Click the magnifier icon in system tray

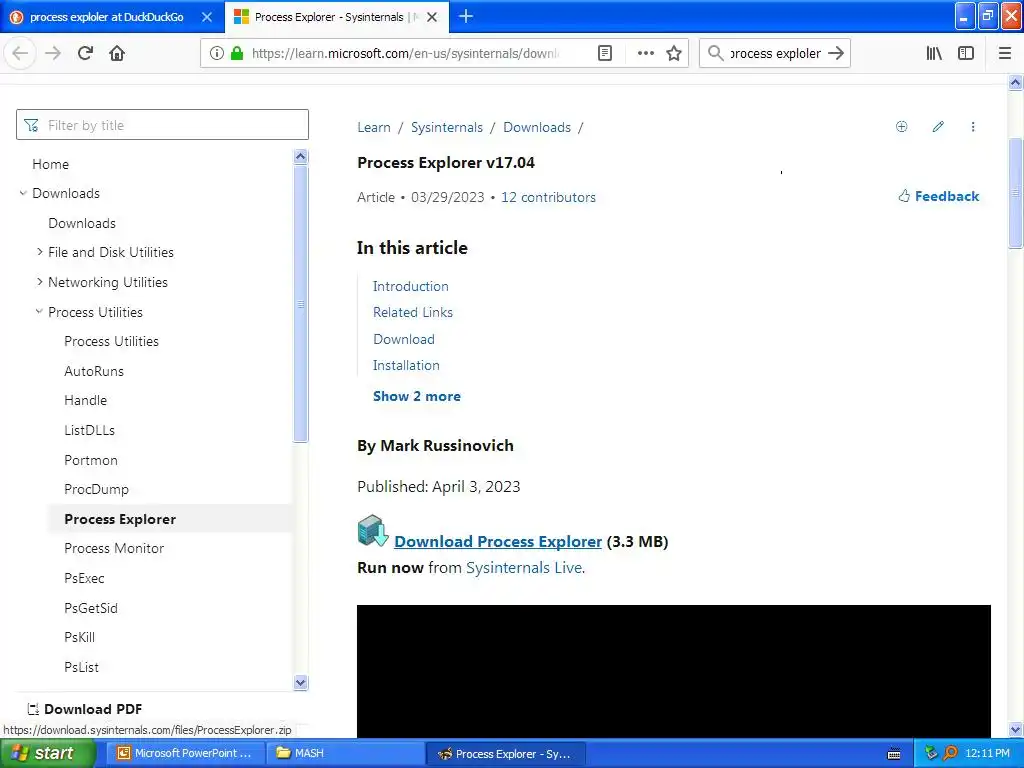[950, 753]
